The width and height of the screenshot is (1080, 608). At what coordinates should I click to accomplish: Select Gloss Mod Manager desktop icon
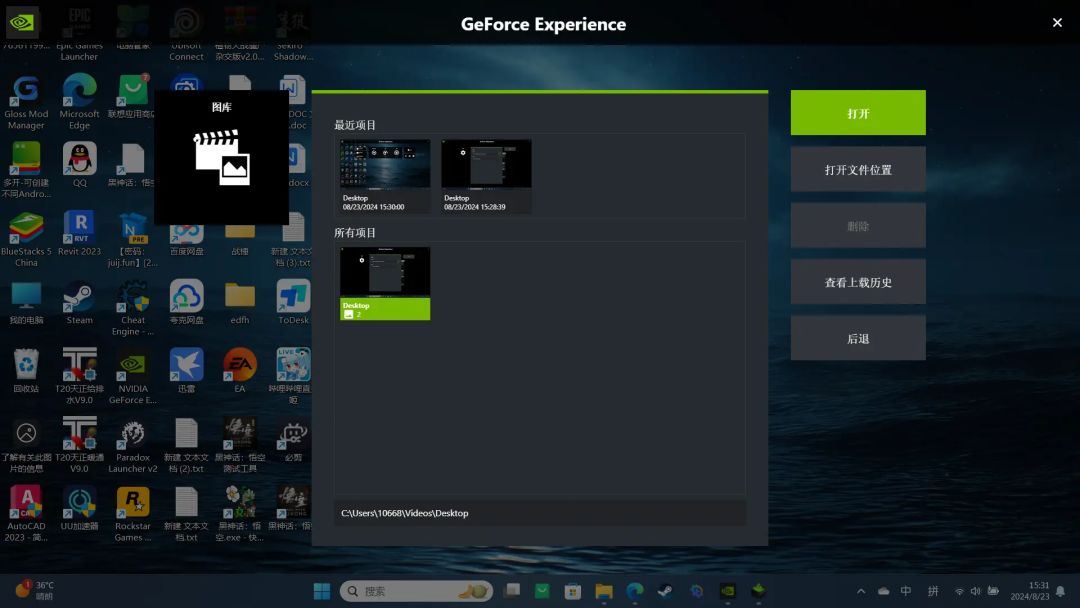point(26,102)
